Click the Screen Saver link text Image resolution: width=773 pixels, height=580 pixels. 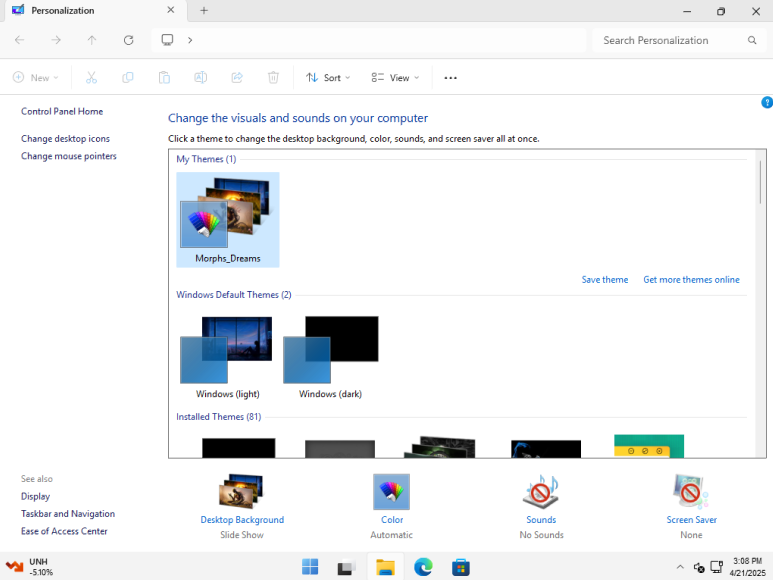(x=691, y=519)
